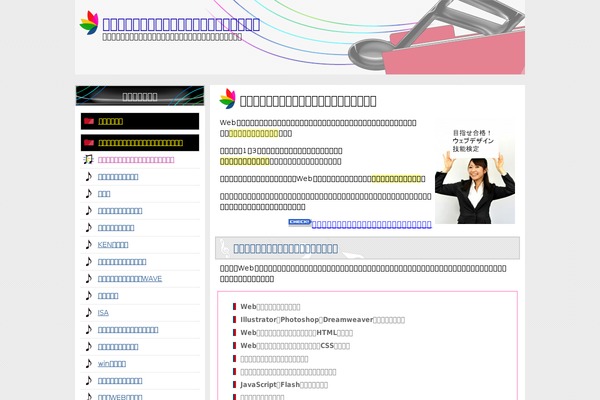The image size is (600, 400).
Task: Click the list item containing CSS
Action: pos(295,346)
